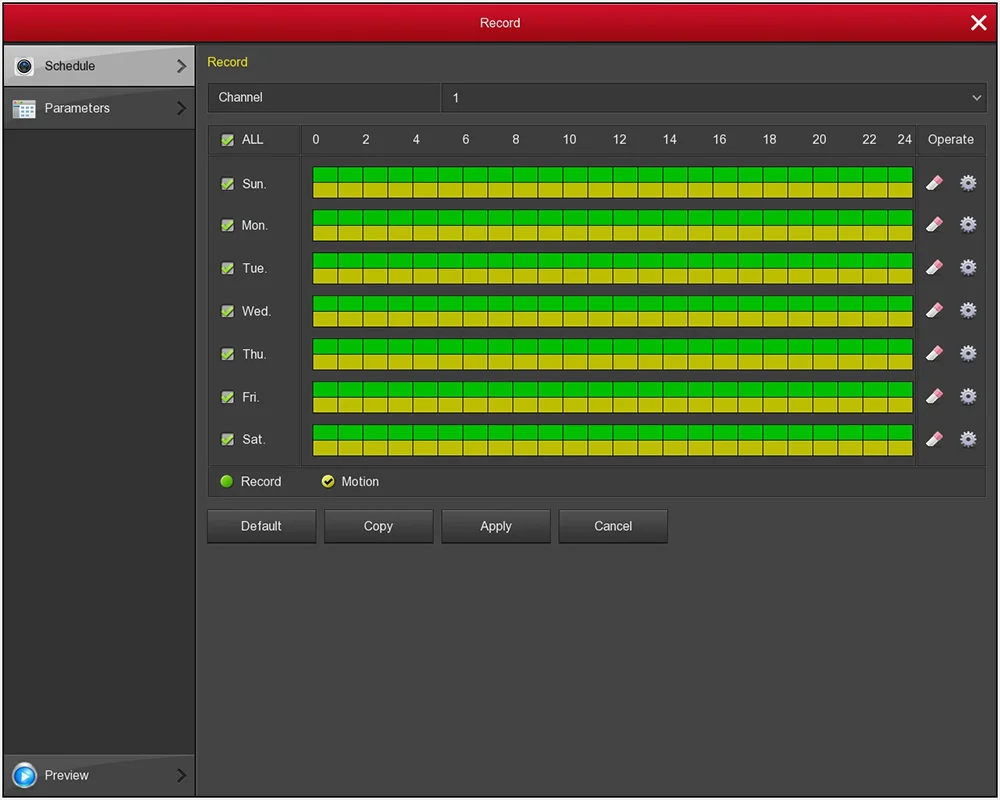Click the 'Operate' column header
The image size is (1000, 800).
[x=950, y=140]
